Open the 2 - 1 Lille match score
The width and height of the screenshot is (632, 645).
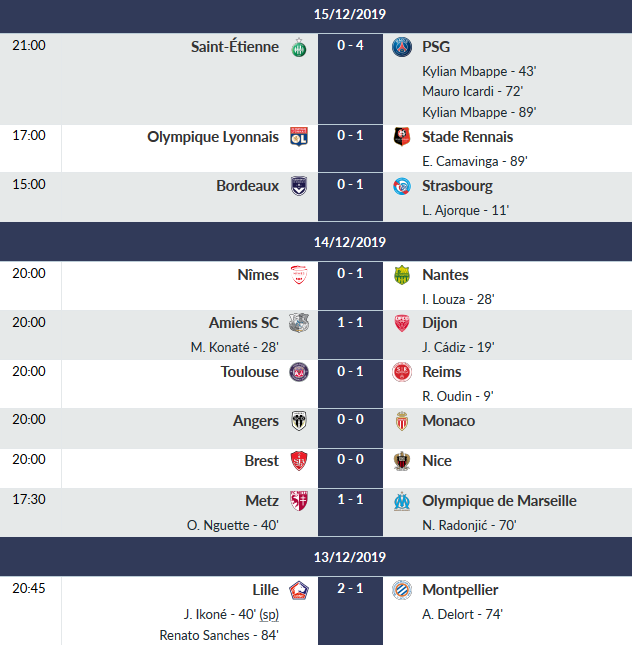point(350,590)
